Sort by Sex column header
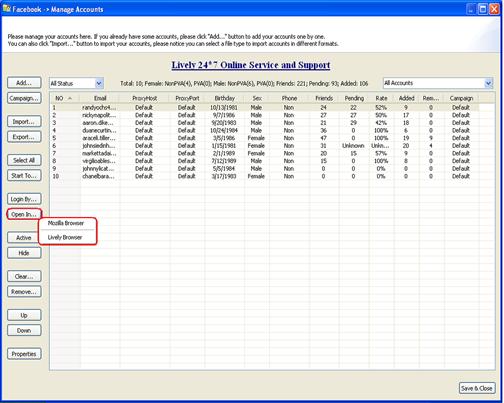This screenshot has width=504, height=403. pos(257,98)
